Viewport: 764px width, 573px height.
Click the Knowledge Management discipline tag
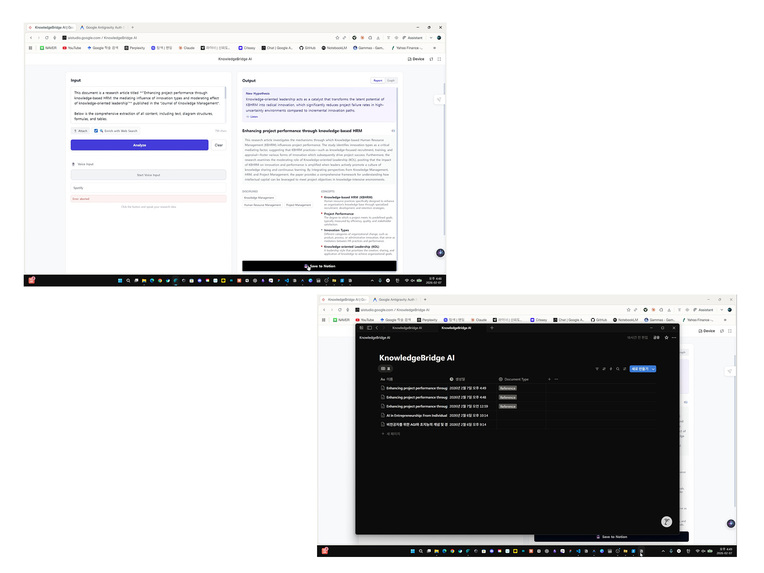tap(259, 198)
